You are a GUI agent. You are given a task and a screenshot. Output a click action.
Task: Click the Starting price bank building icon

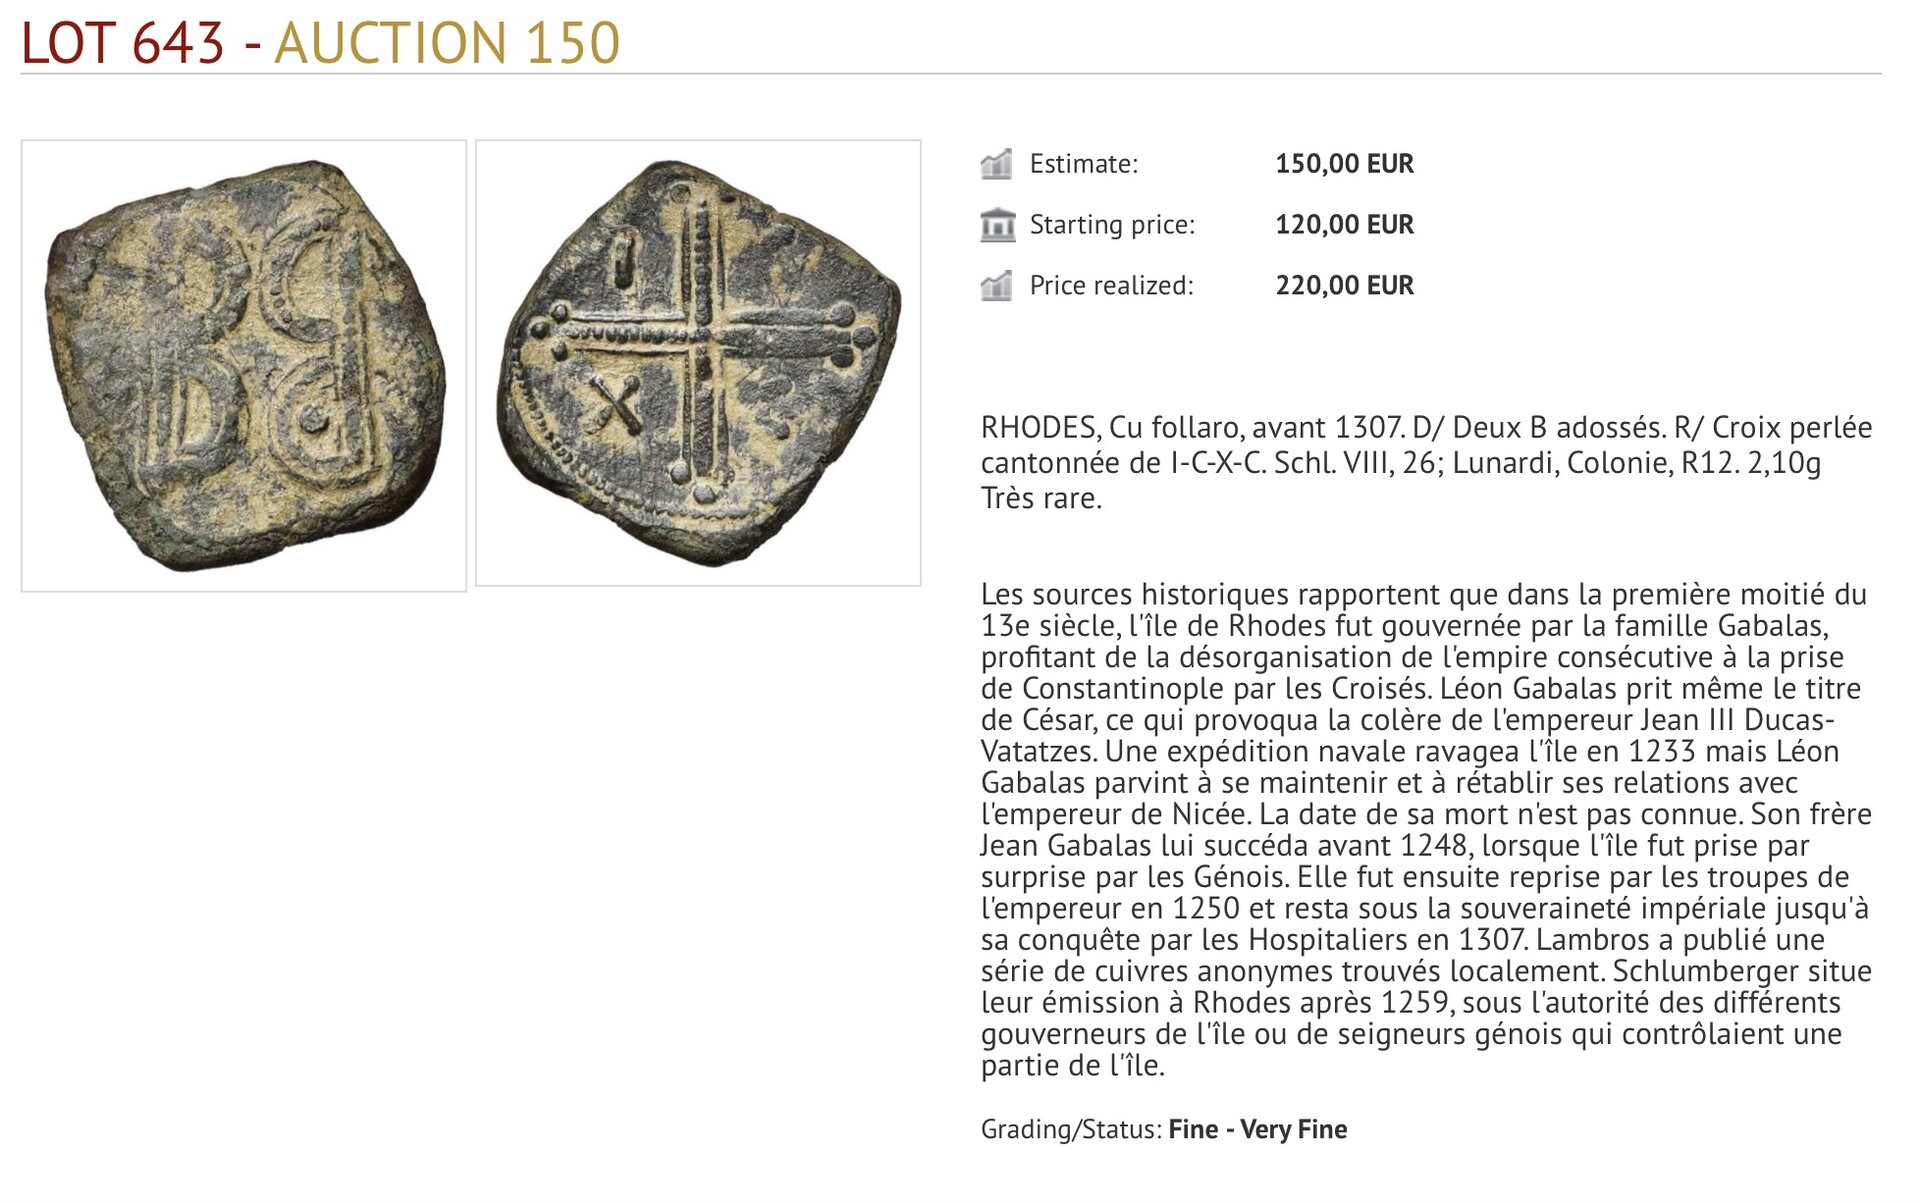(997, 225)
